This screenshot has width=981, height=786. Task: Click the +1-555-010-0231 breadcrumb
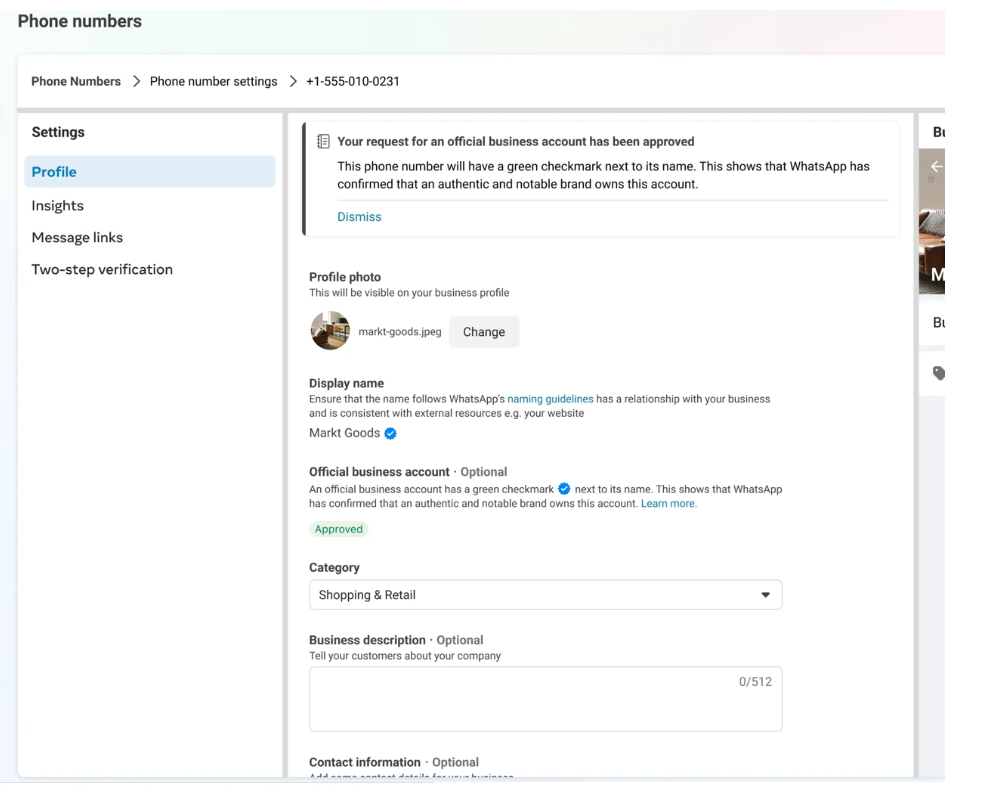(352, 81)
